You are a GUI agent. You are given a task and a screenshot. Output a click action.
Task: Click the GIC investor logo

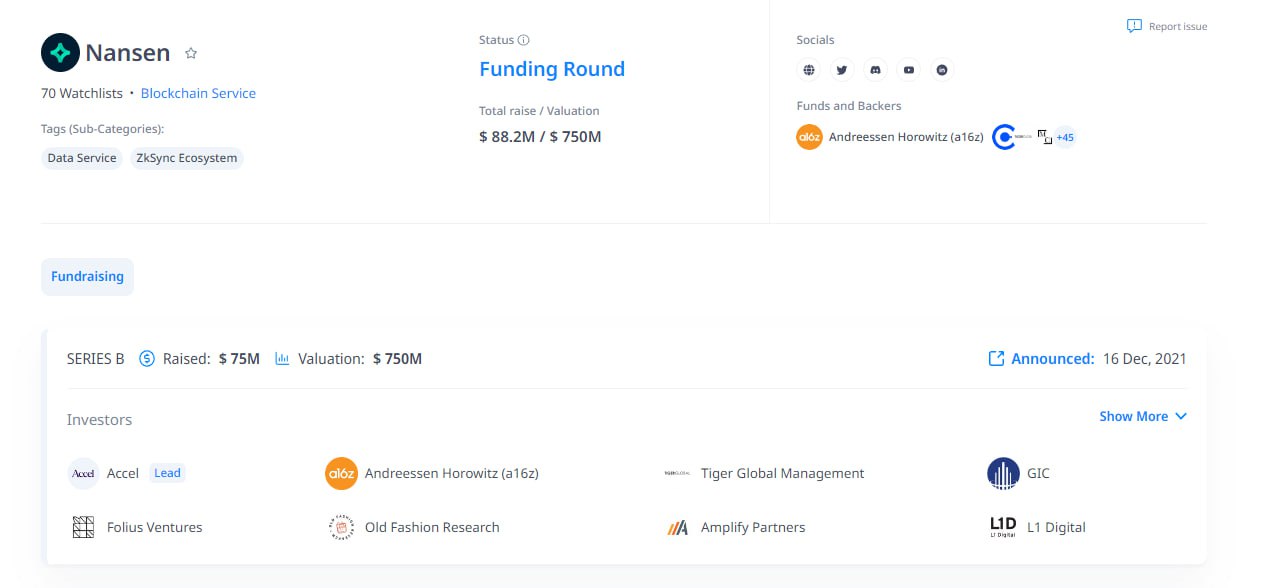click(x=1003, y=473)
